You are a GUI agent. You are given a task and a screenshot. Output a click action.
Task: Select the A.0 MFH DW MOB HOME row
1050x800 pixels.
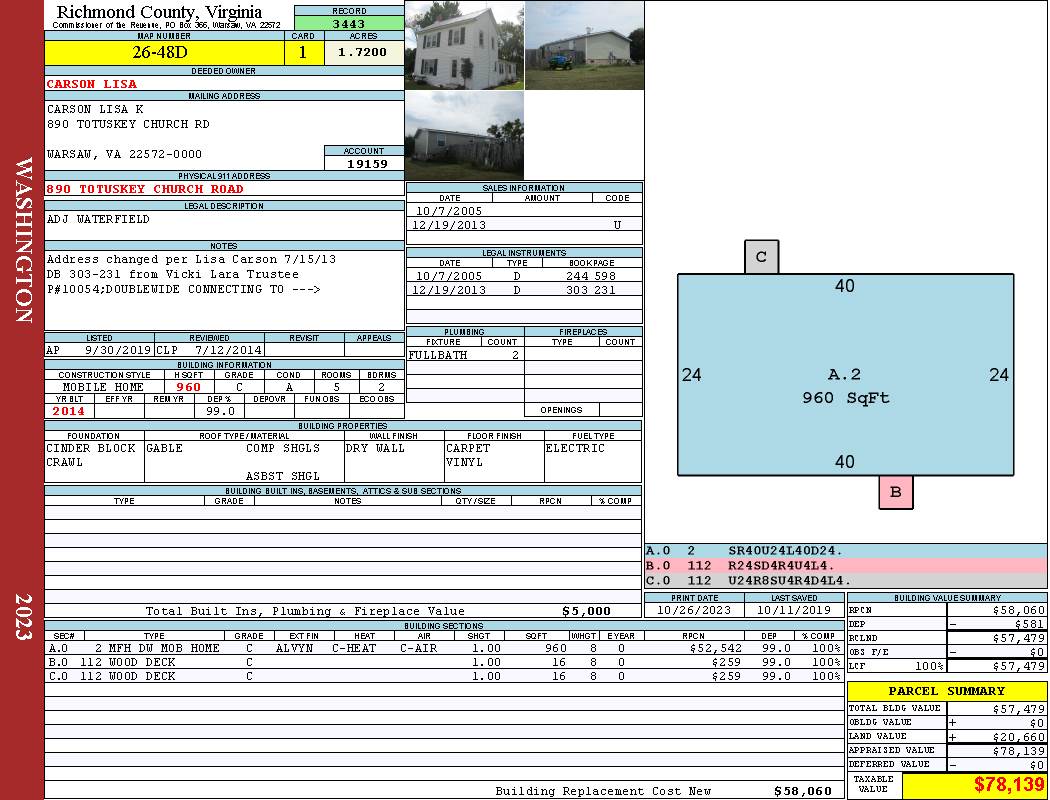point(443,648)
